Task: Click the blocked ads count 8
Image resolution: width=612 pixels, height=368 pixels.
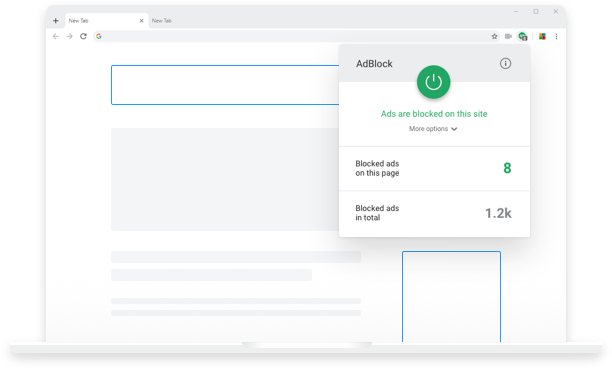Action: pyautogui.click(x=507, y=168)
